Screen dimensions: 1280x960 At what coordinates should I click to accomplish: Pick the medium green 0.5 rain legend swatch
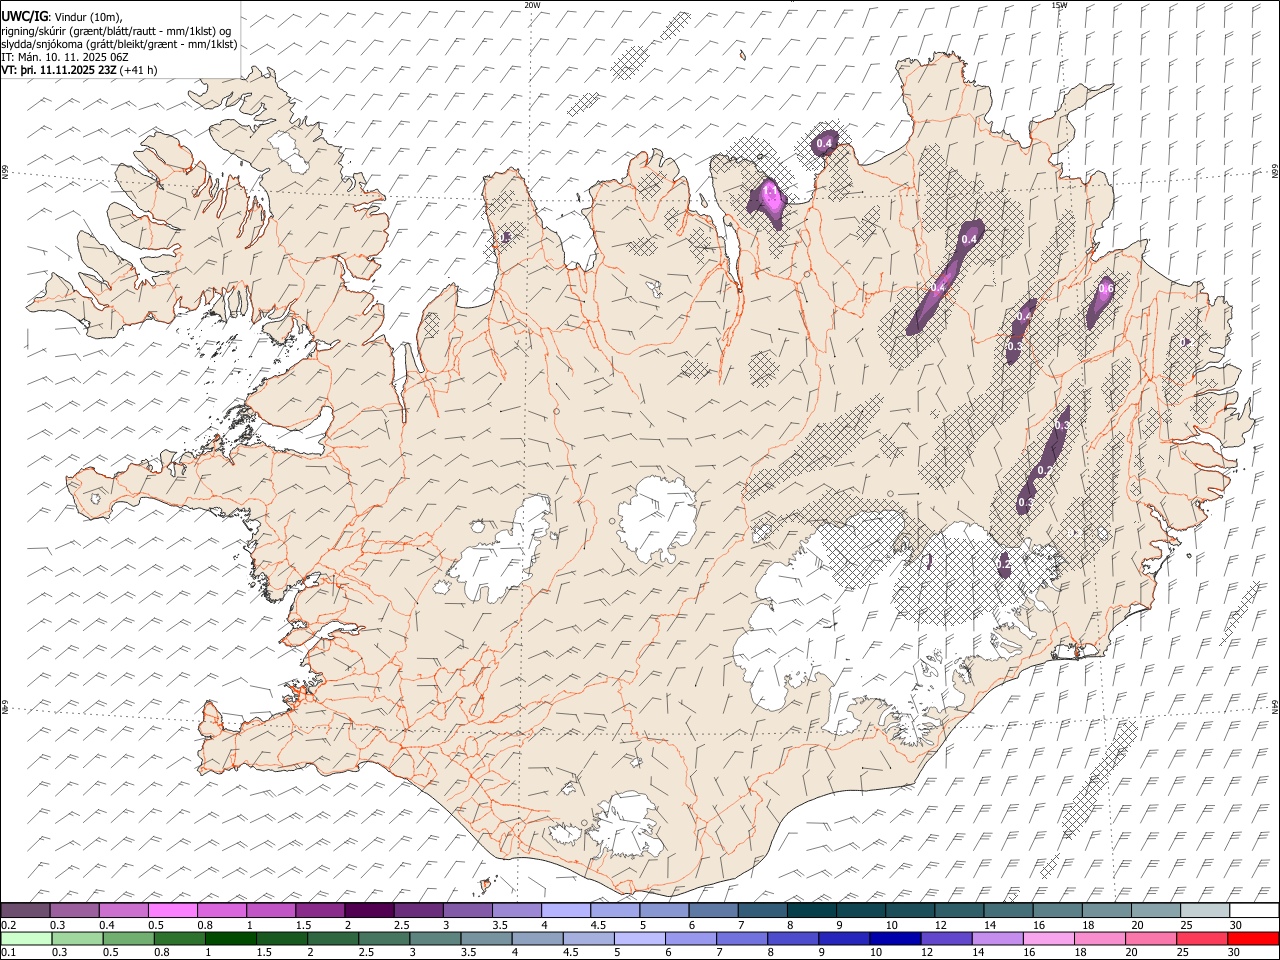point(128,938)
